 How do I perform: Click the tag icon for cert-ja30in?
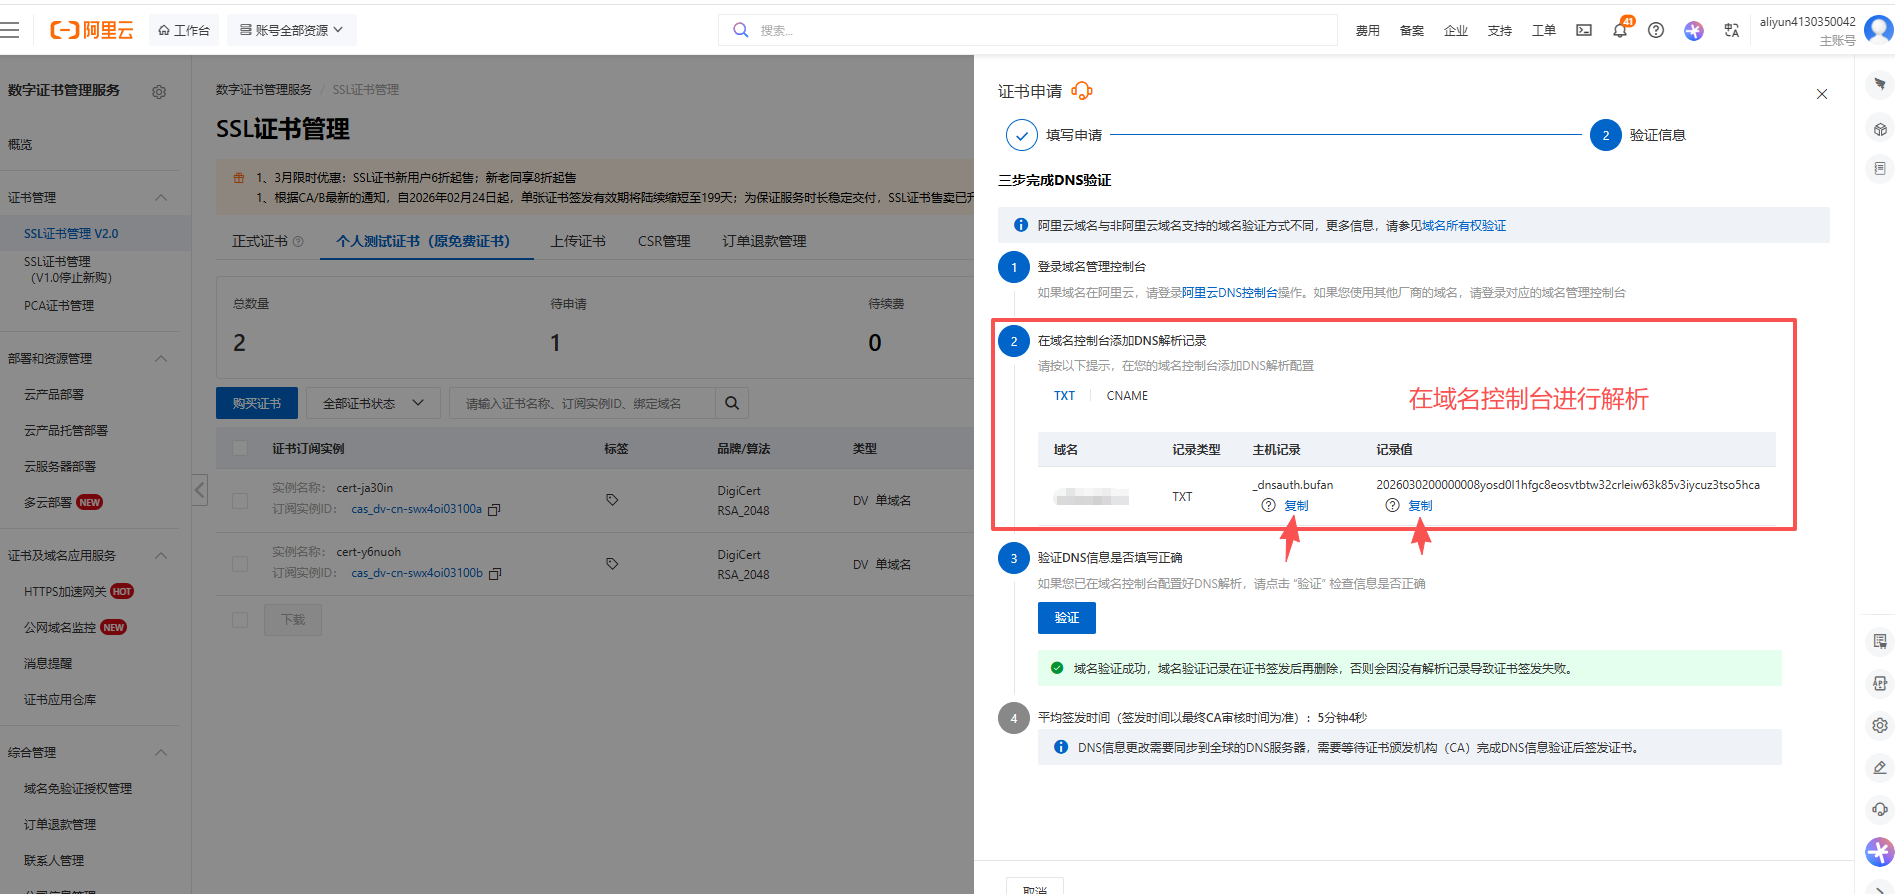[612, 500]
